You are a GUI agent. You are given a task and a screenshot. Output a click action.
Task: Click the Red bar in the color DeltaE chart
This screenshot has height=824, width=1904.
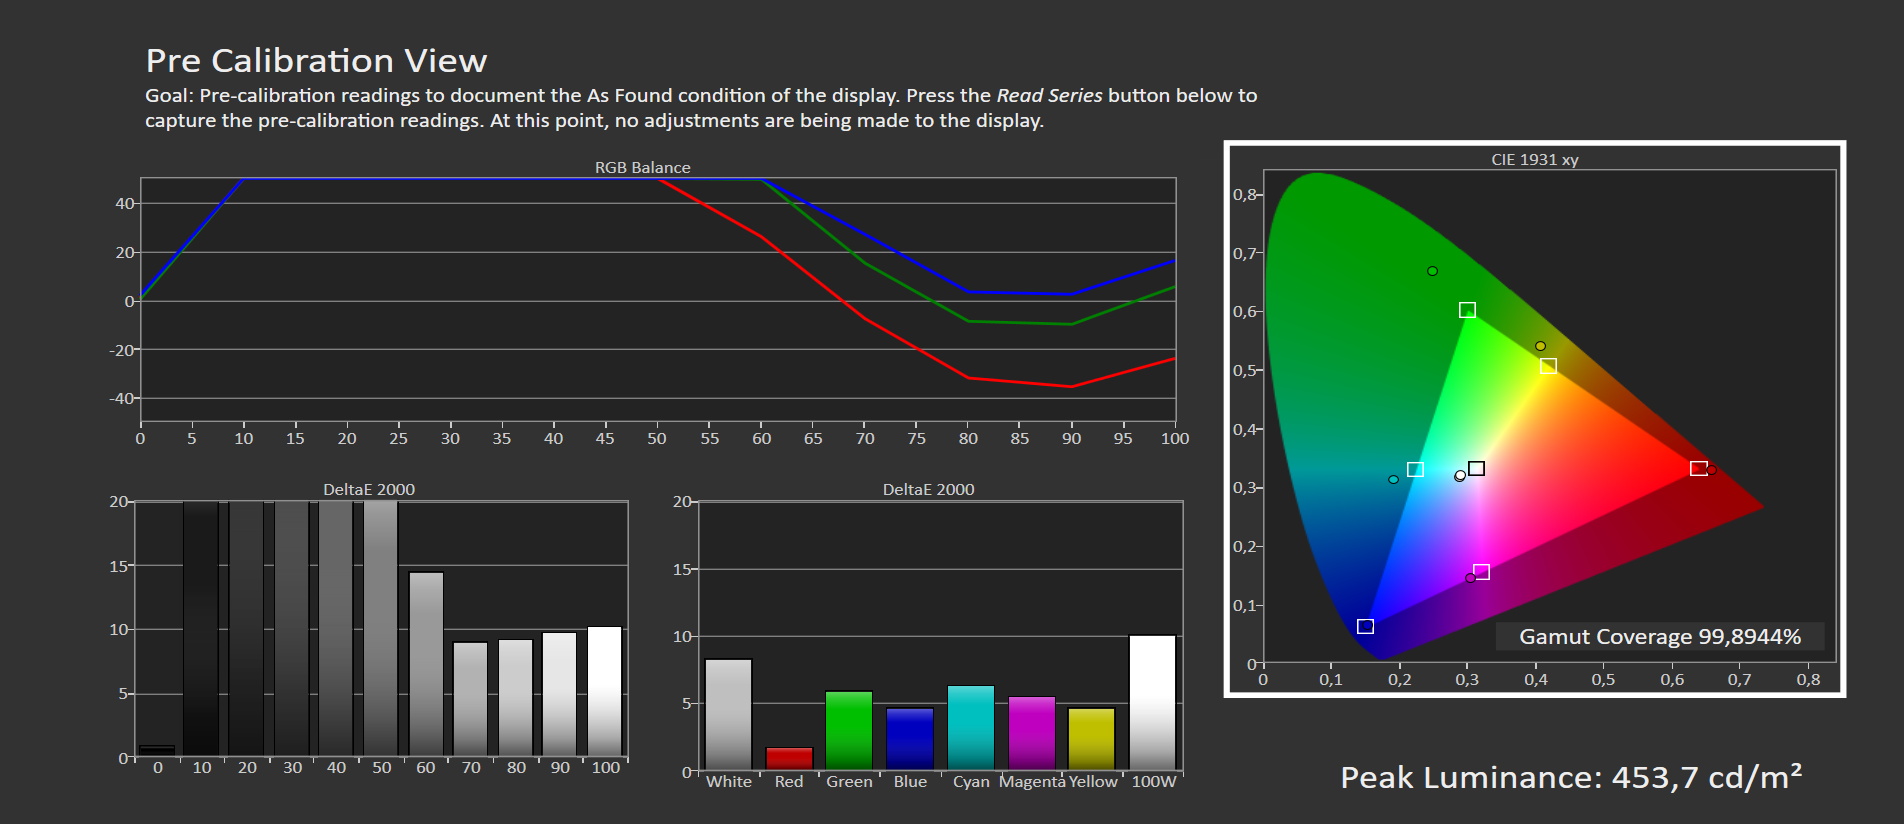pos(789,758)
